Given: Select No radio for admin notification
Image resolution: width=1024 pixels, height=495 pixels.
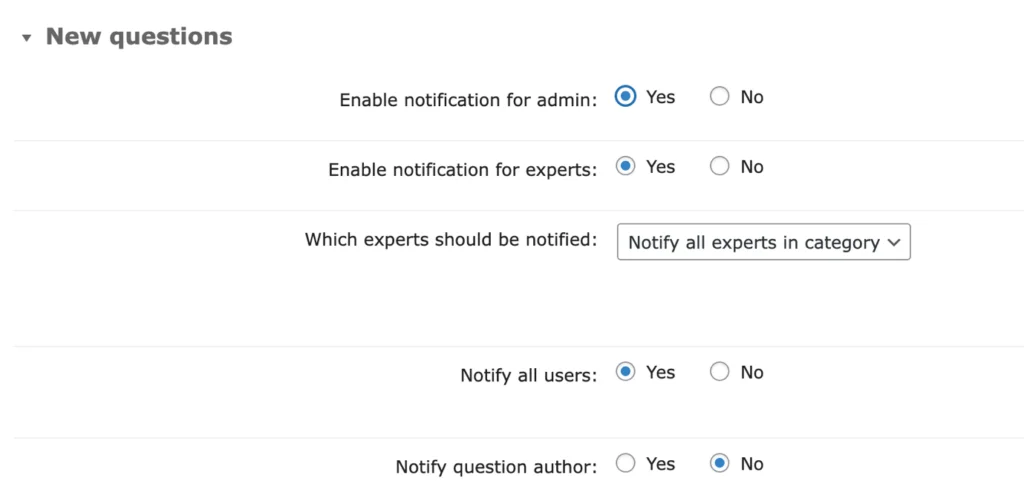Looking at the screenshot, I should click(x=719, y=97).
